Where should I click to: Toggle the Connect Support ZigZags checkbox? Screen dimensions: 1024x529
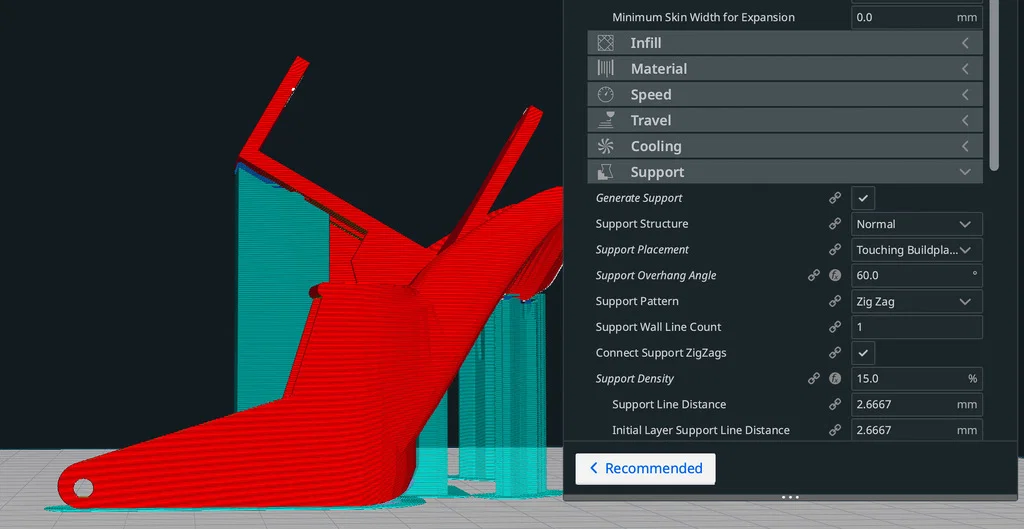pos(863,353)
